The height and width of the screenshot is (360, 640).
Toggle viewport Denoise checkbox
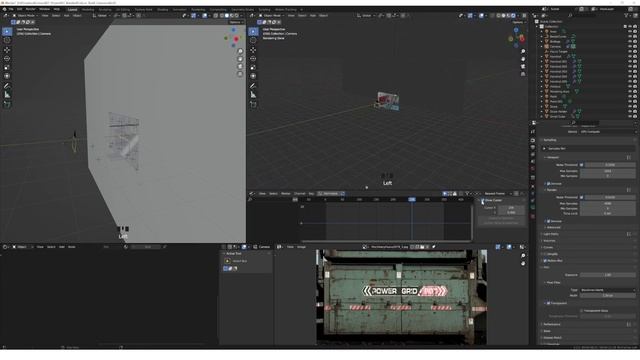[548, 184]
